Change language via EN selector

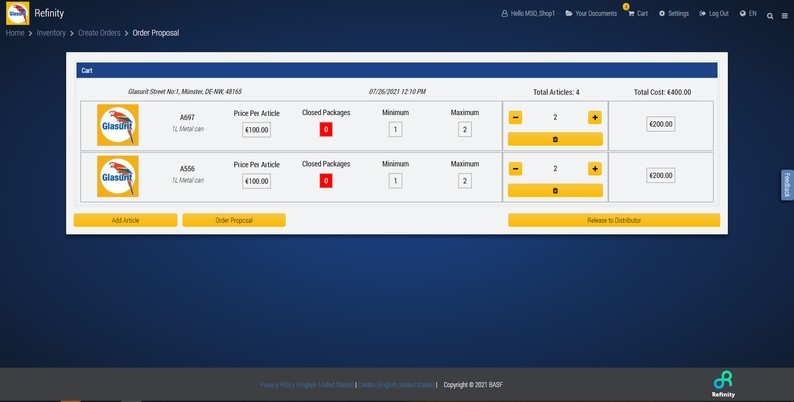coord(748,14)
